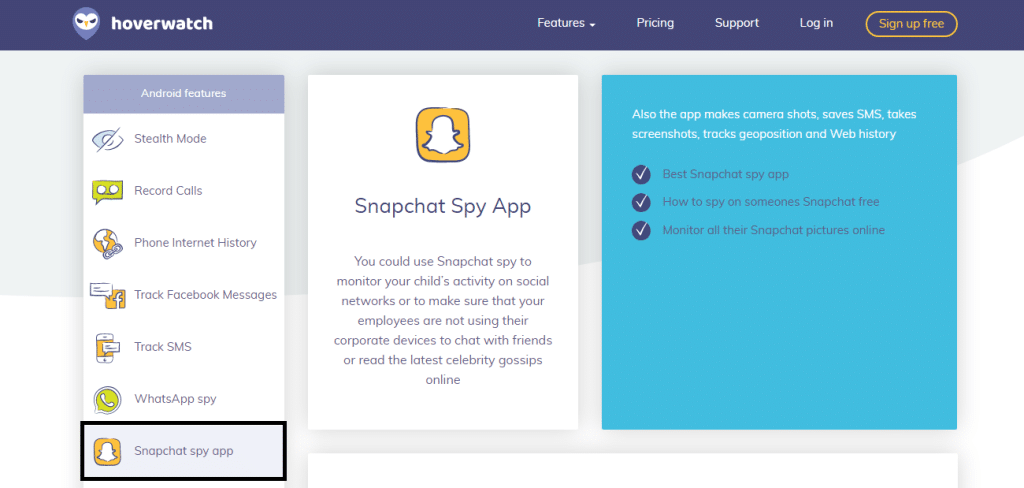Screen dimensions: 1024x488
Task: Click the 'You could use Snapchat spy' description paragraph
Action: tap(443, 320)
